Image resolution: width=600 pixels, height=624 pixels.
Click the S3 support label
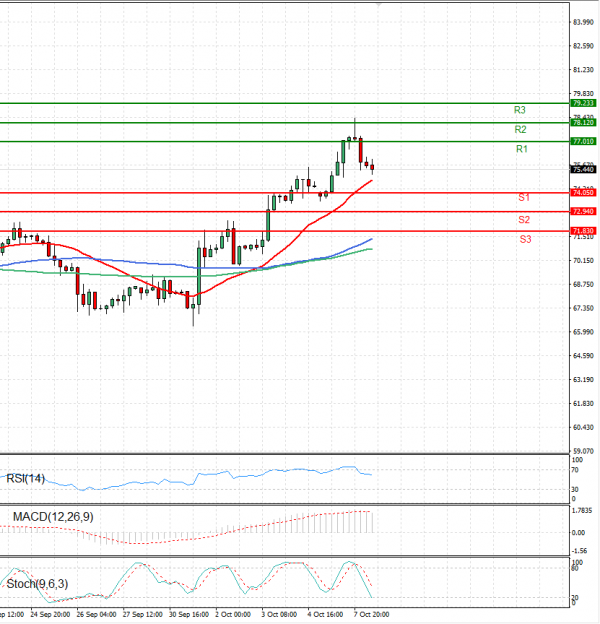526,239
